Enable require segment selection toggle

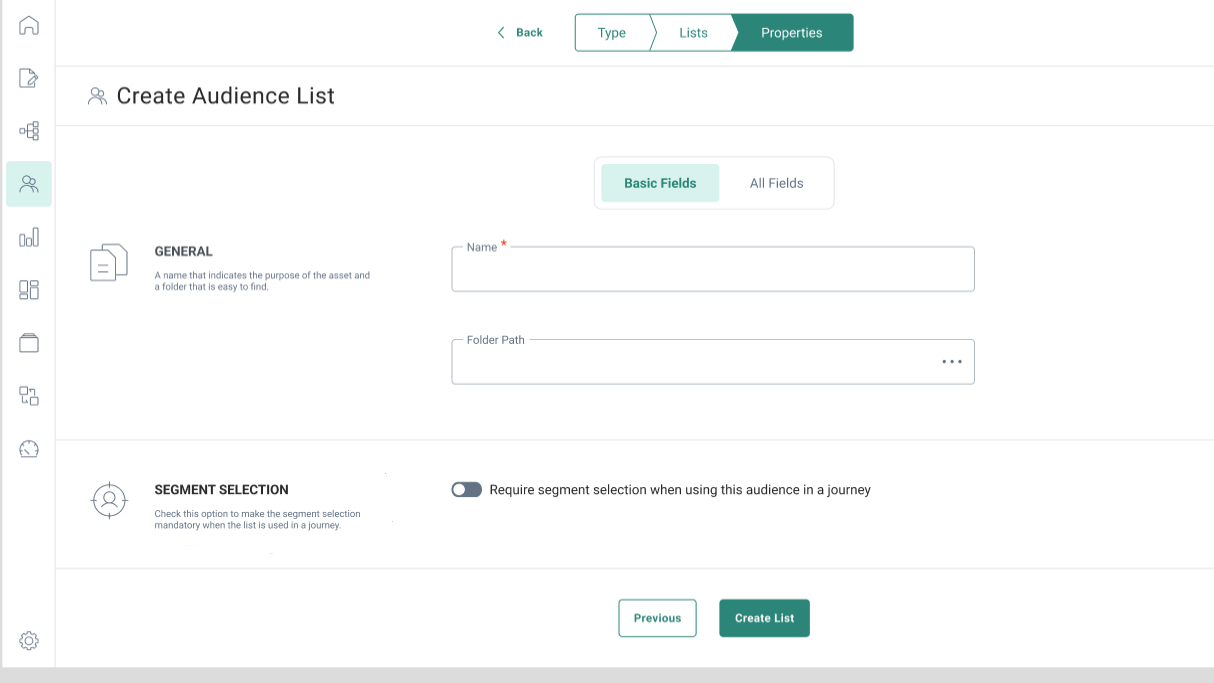(466, 490)
